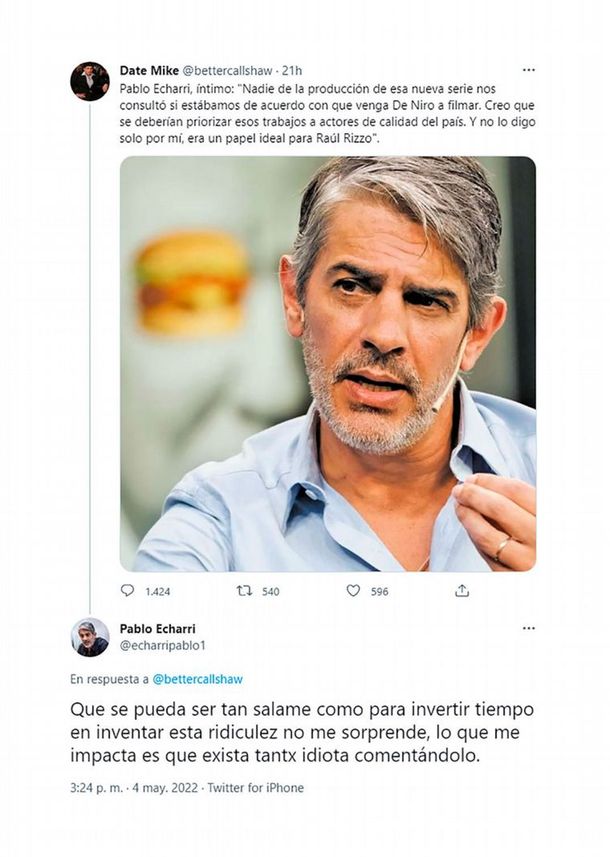Open the 21h timestamp of Date Mike's tweet
The image size is (610, 857).
click(292, 71)
